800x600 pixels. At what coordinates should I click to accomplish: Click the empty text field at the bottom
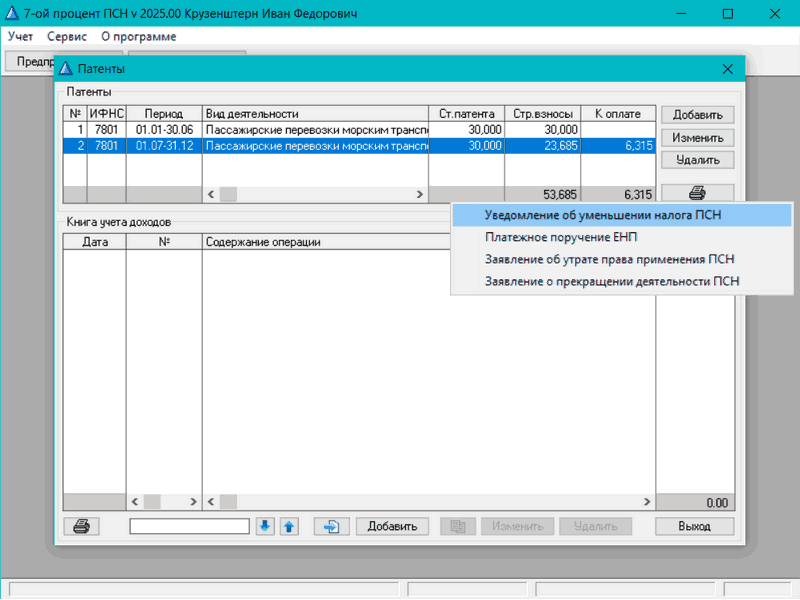pyautogui.click(x=189, y=526)
